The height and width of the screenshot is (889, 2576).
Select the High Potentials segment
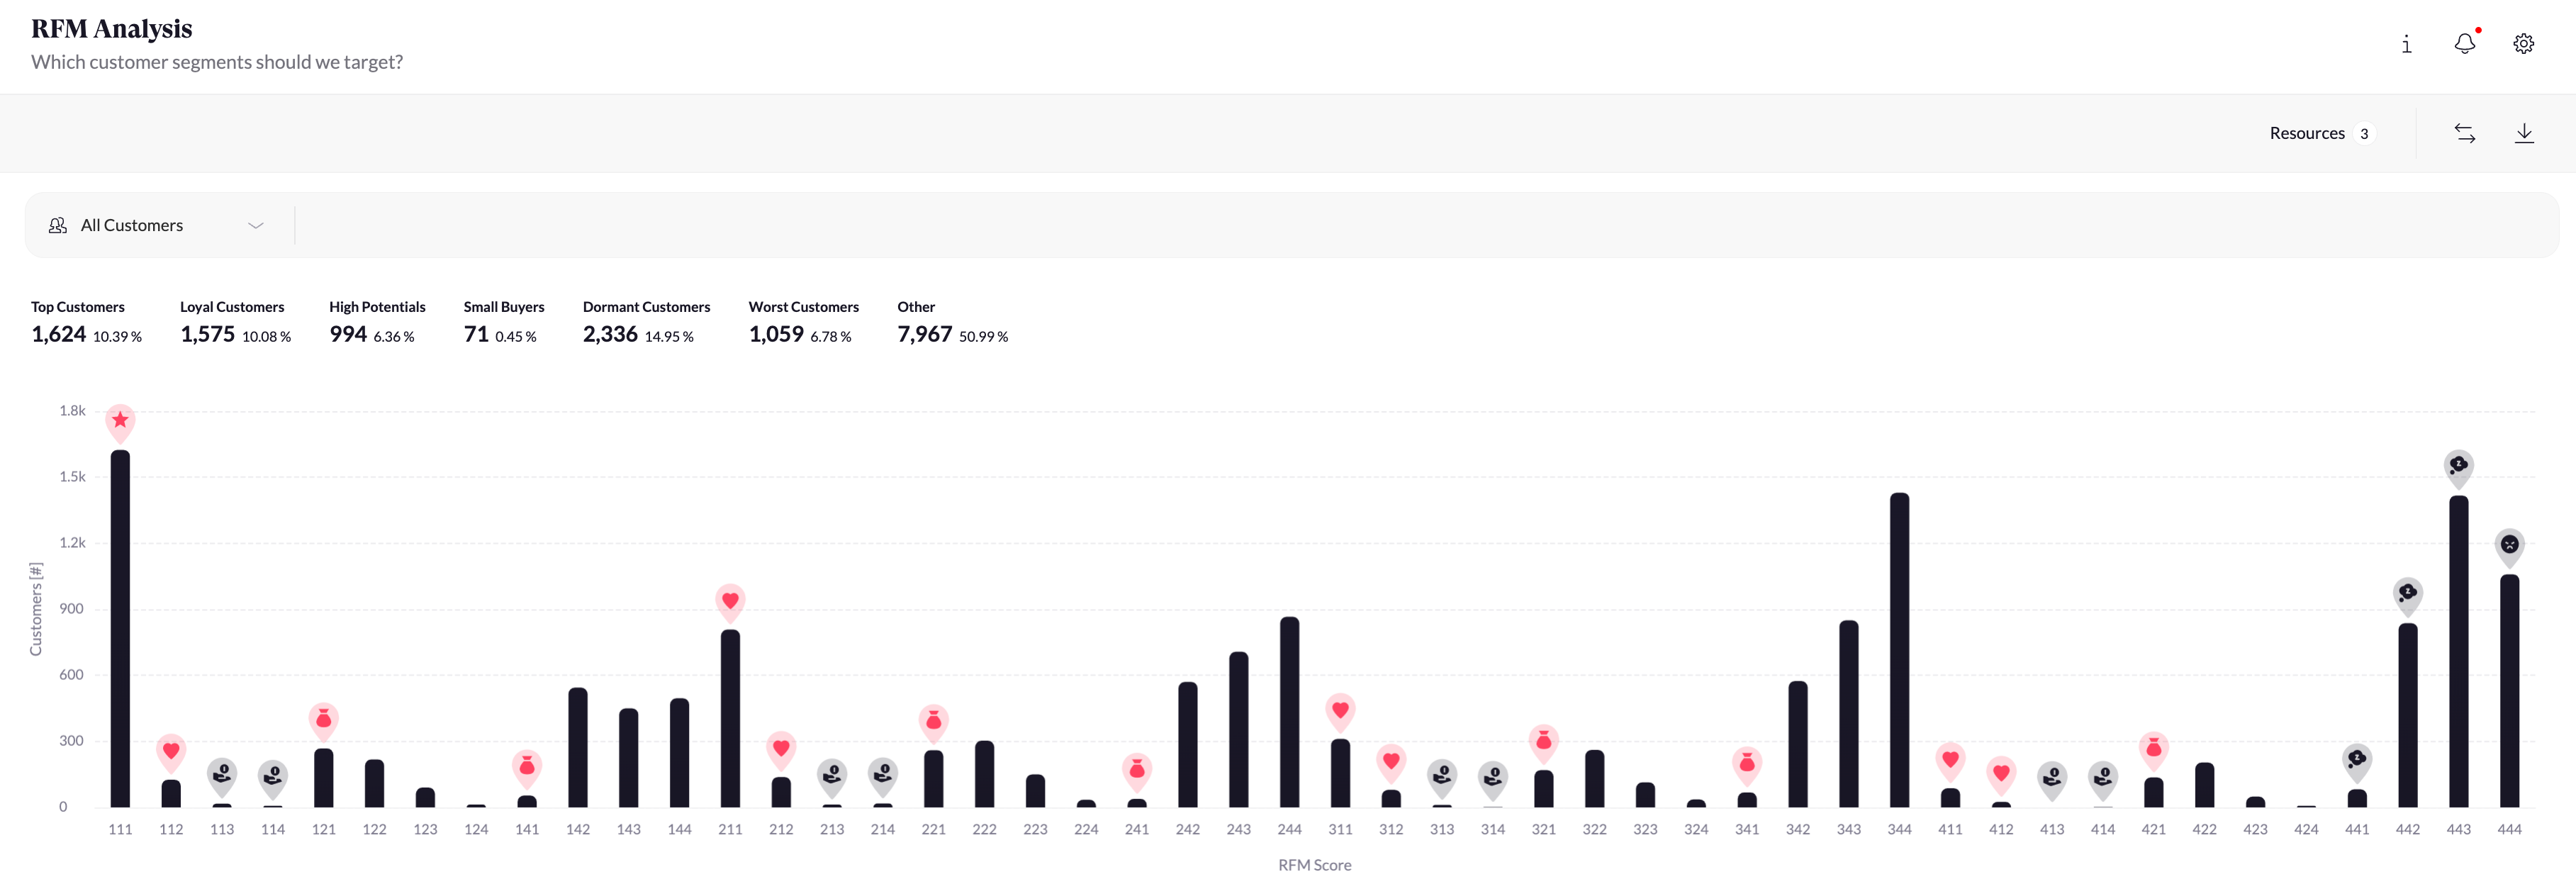pyautogui.click(x=377, y=322)
